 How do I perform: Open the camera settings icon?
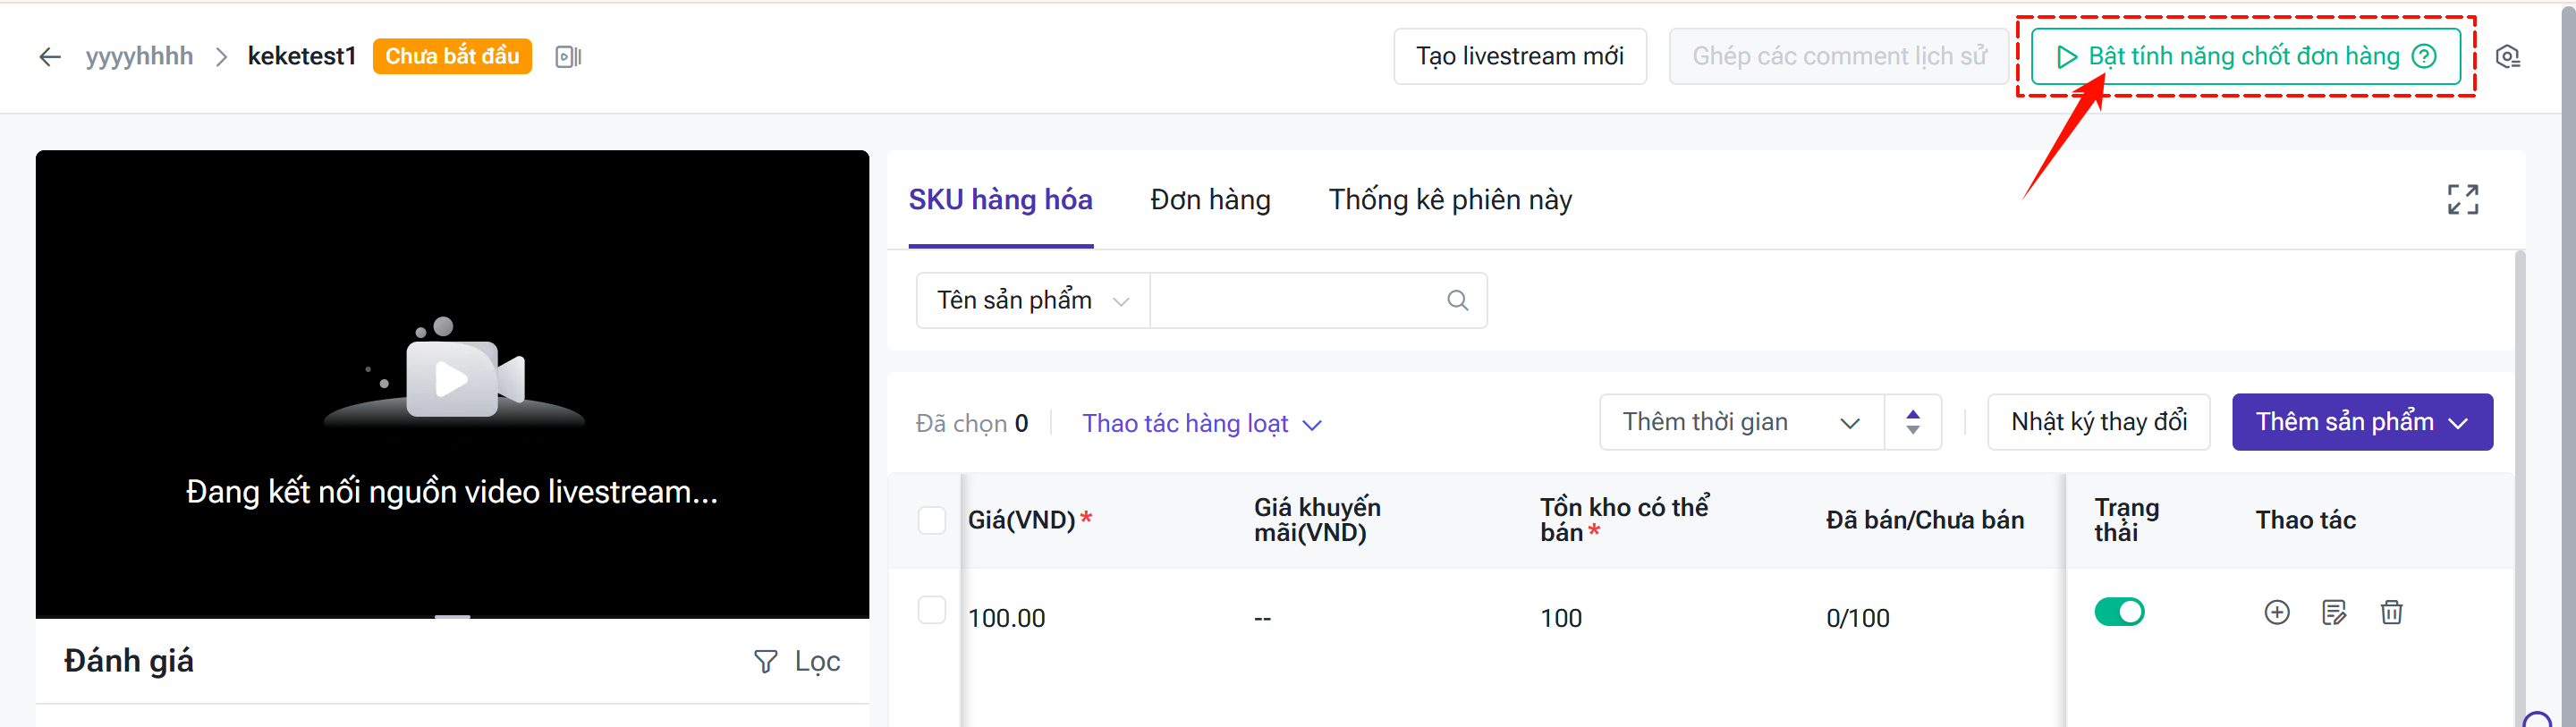[x=2507, y=57]
